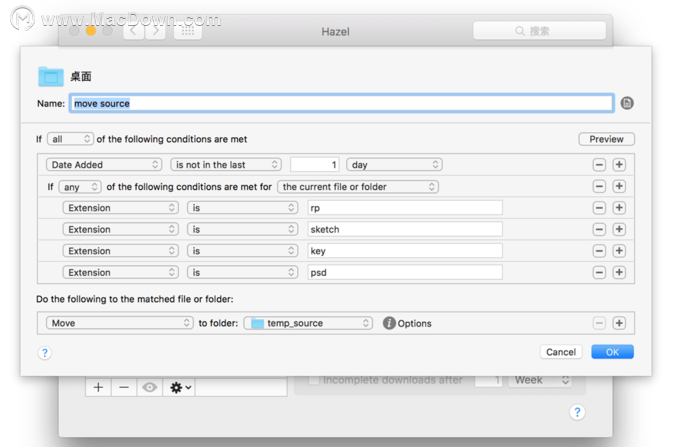Open Extension dropdown in the 'rp' row

pos(120,208)
